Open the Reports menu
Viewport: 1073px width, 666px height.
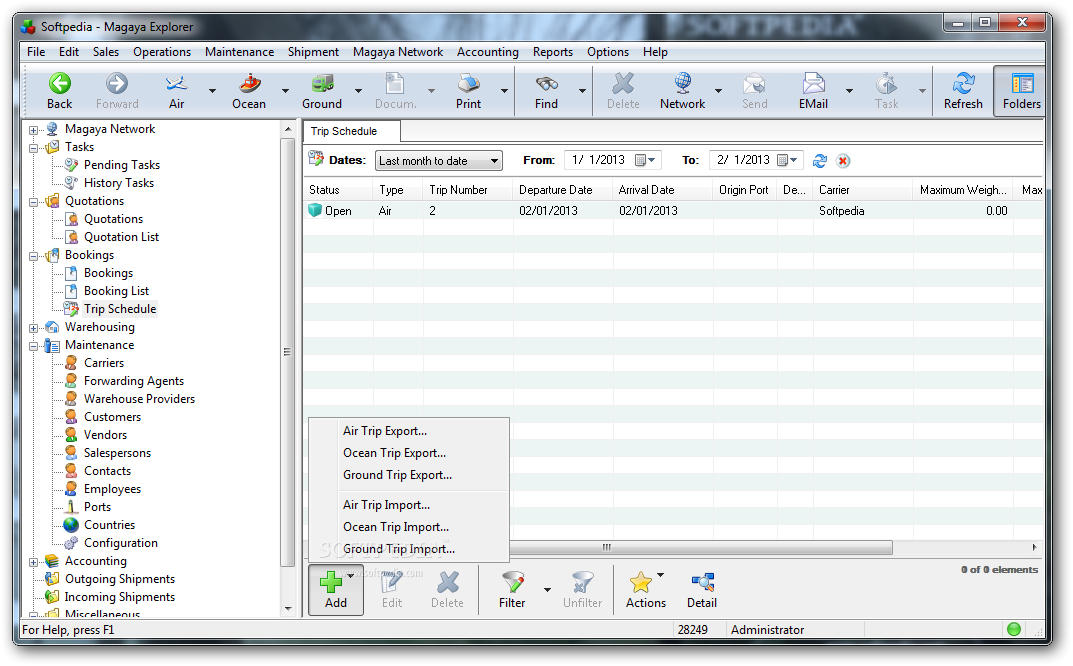[553, 52]
